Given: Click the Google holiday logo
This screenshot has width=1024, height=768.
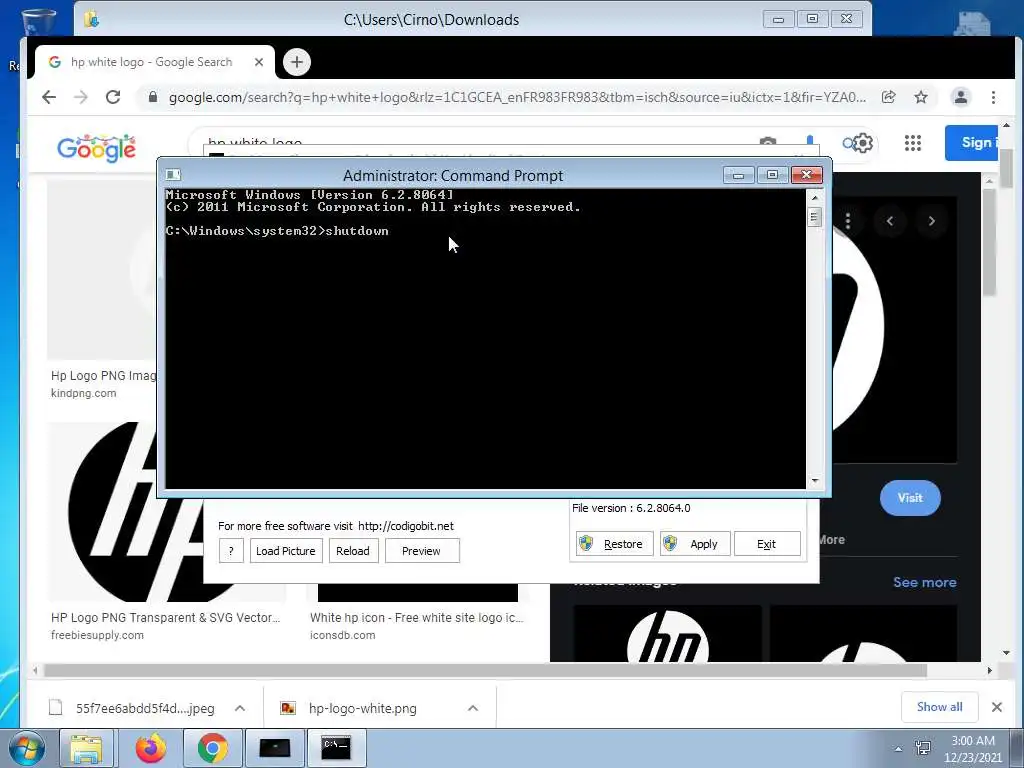Looking at the screenshot, I should (97, 149).
